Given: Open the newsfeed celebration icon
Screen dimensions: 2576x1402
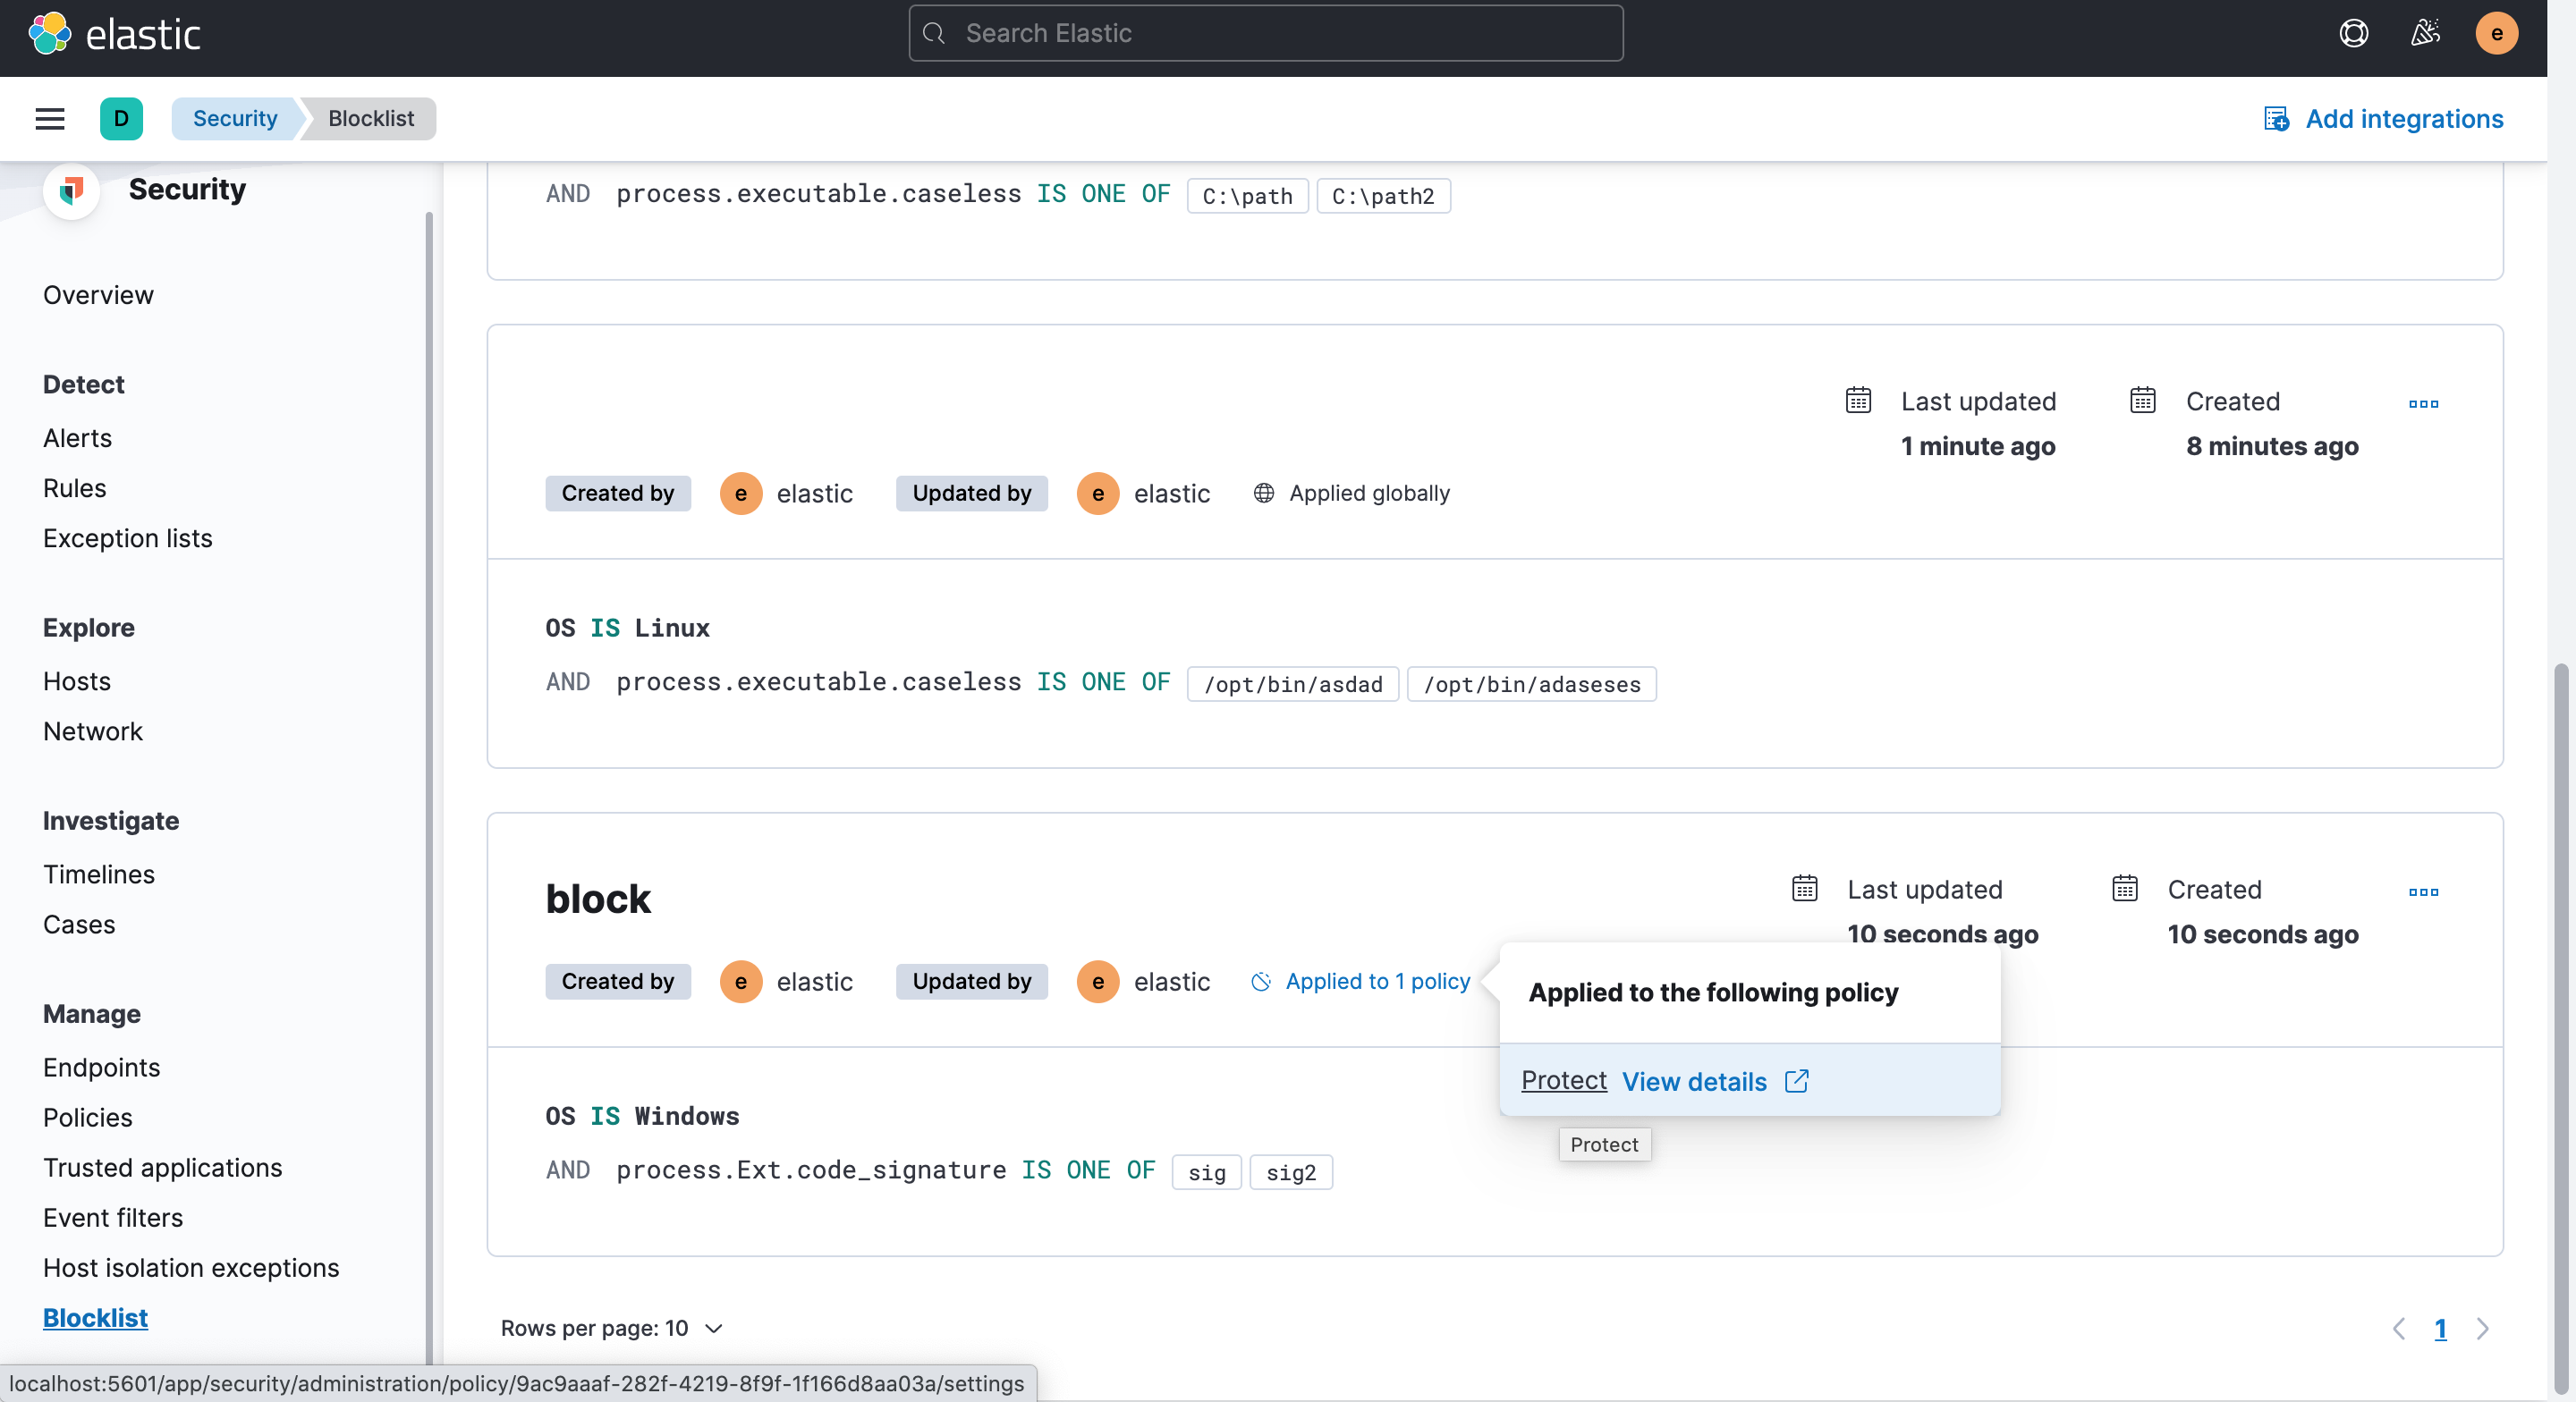Looking at the screenshot, I should coord(2425,34).
